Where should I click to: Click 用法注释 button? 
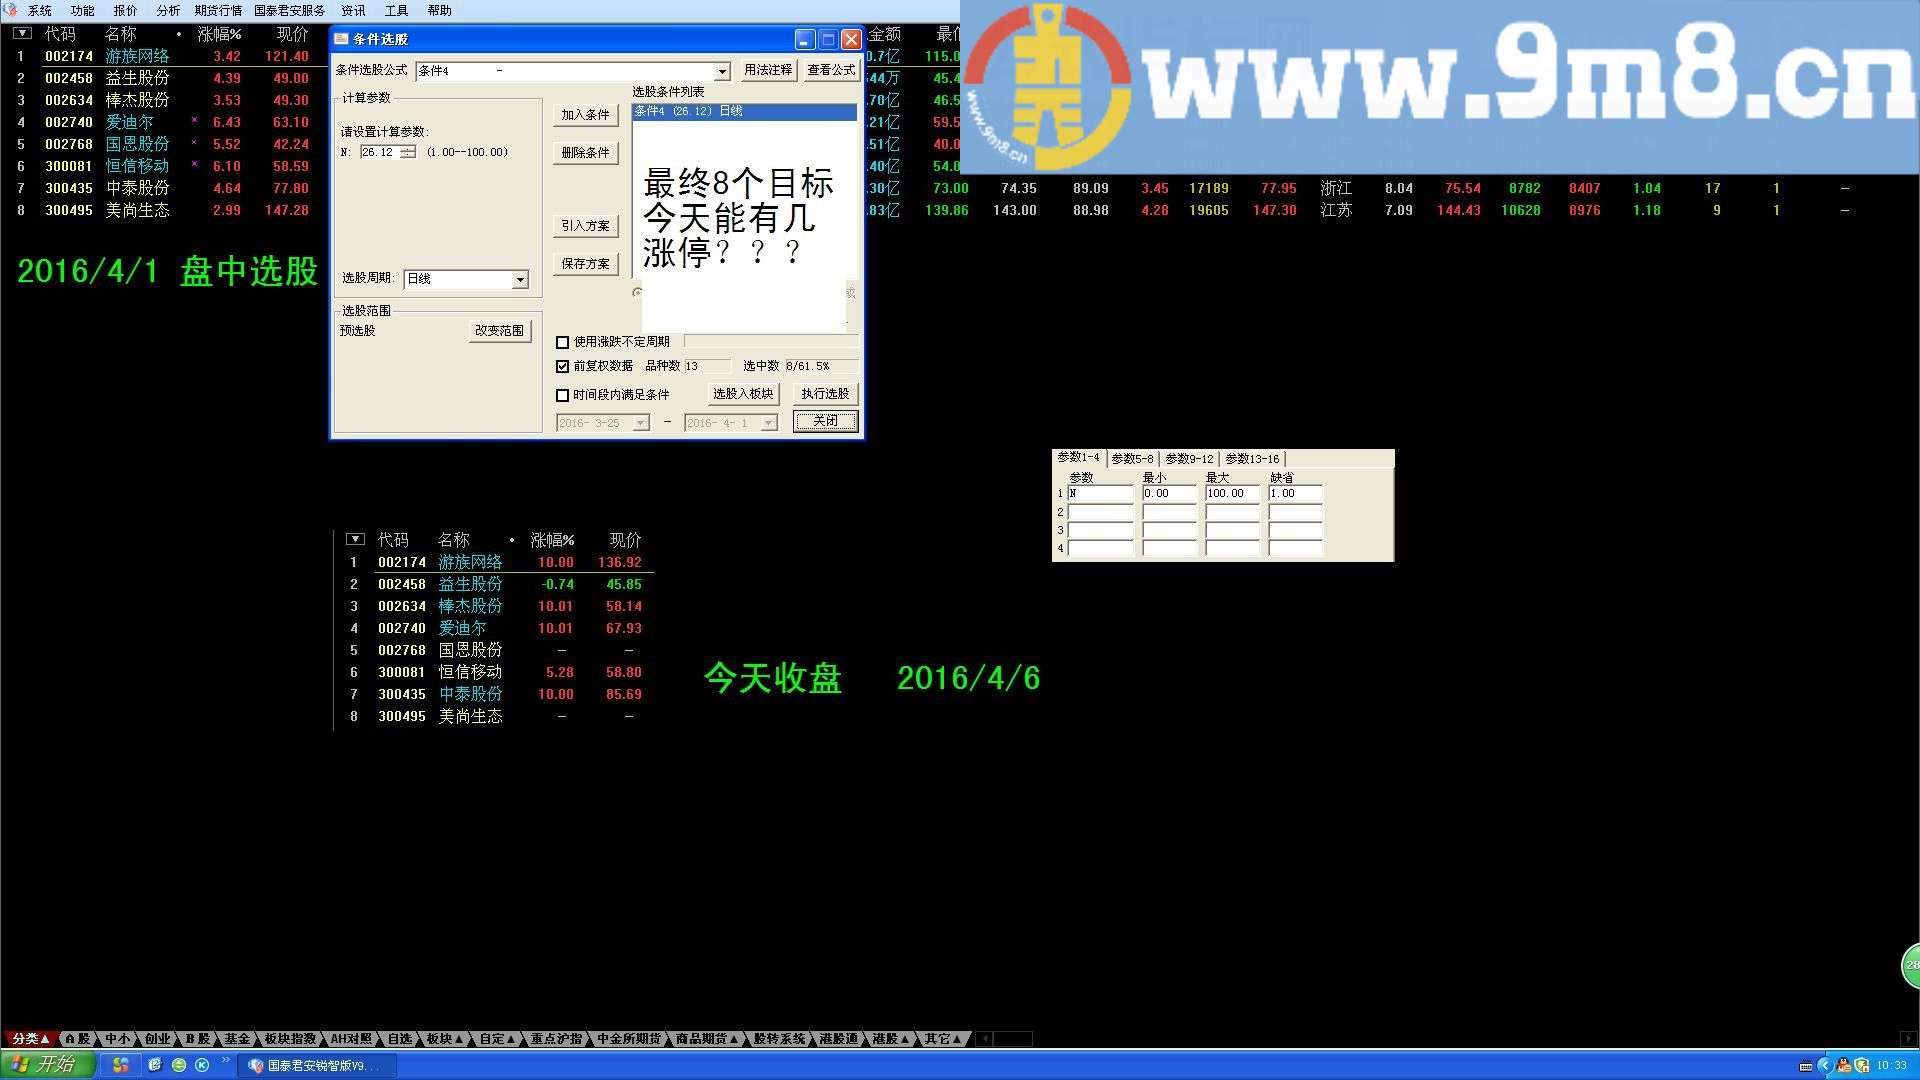[x=768, y=70]
